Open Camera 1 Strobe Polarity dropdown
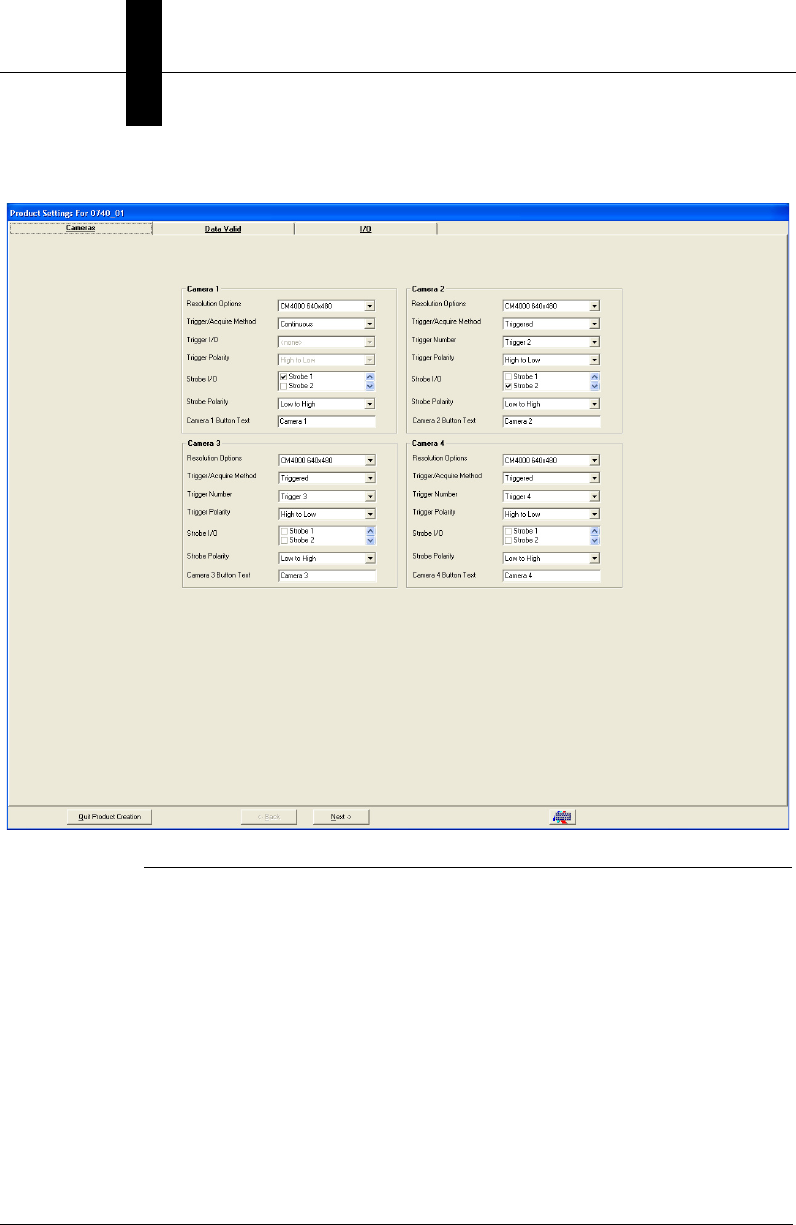The image size is (796, 1225). click(x=370, y=404)
